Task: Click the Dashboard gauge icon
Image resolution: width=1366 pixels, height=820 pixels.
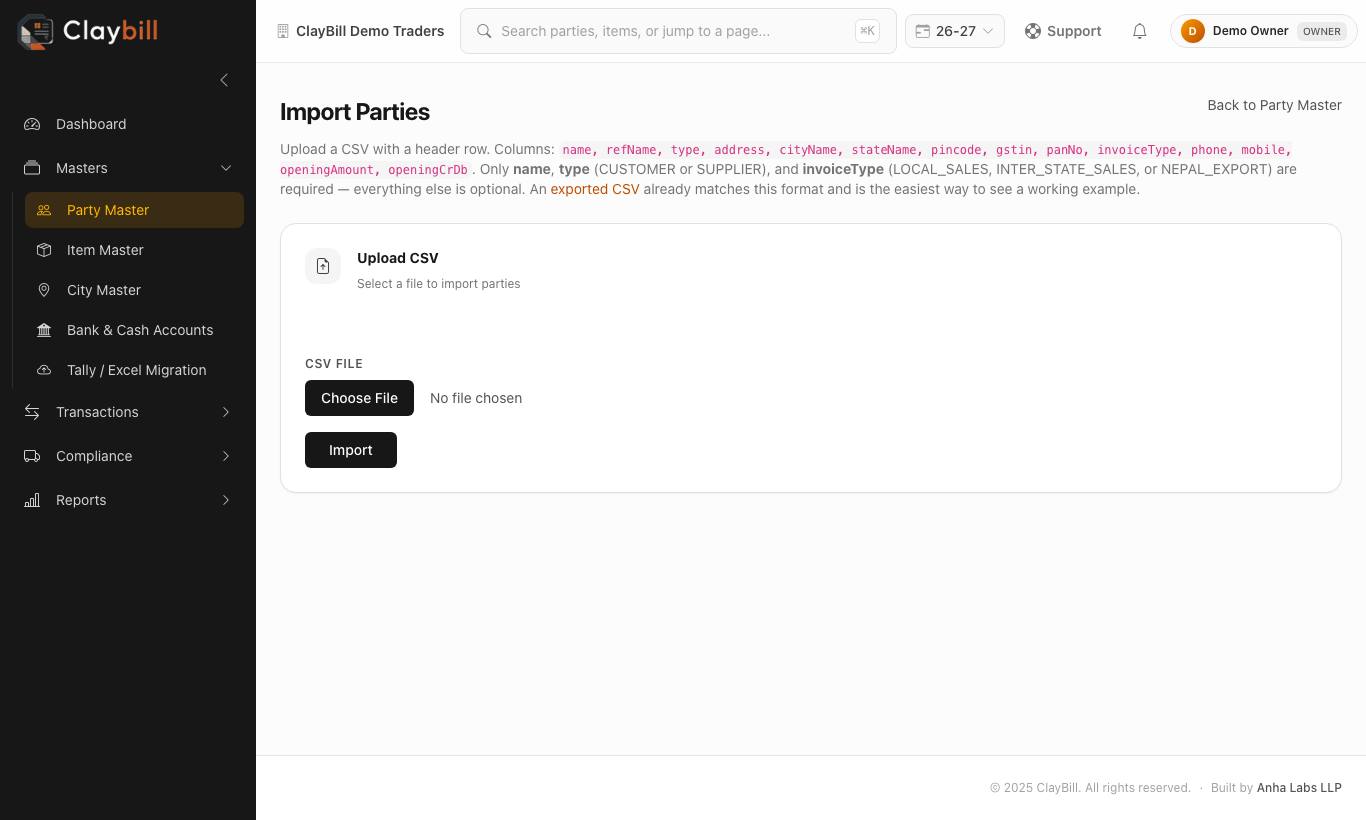Action: point(32,124)
